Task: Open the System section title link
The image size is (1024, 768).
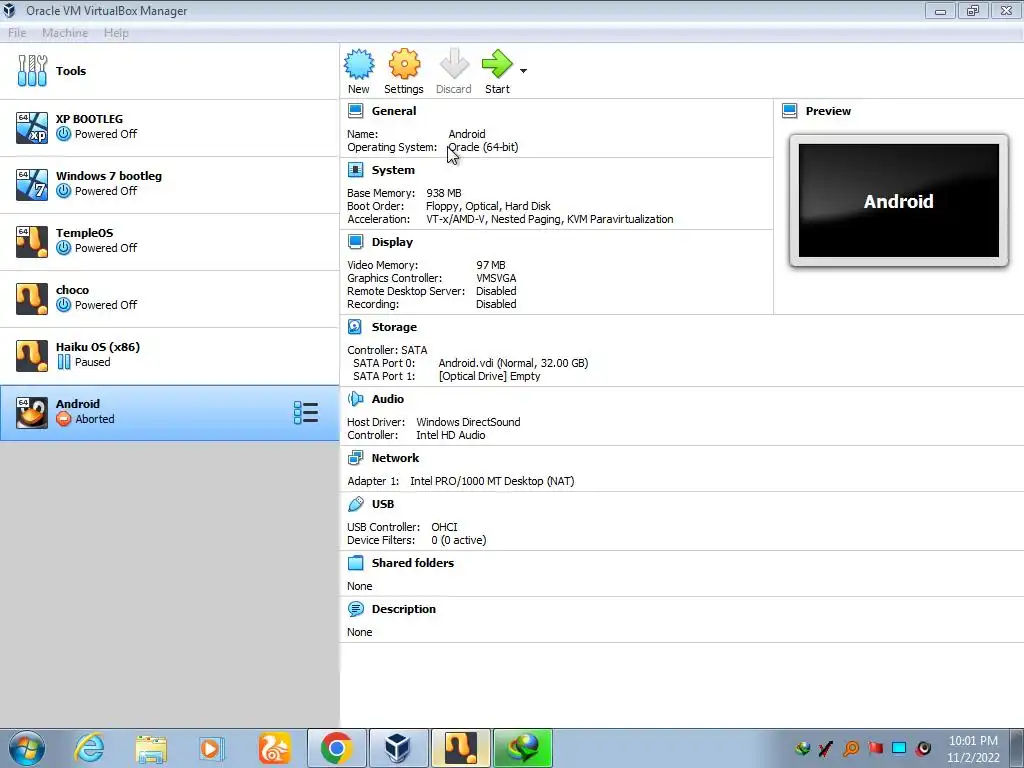Action: click(393, 170)
